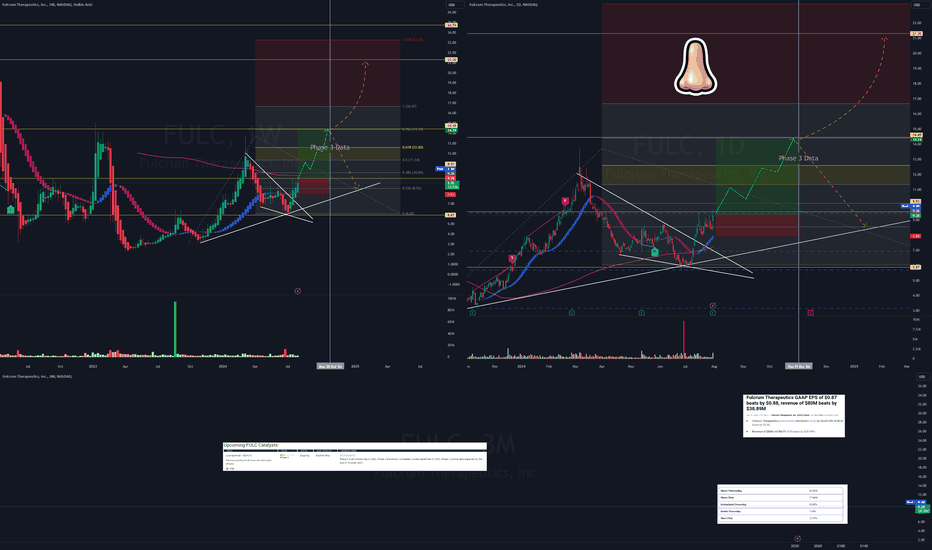The image size is (932, 550).
Task: Click the 3M chart title 'Fulcrum Therapeutics, Inc., 3M'
Action: pos(37,376)
